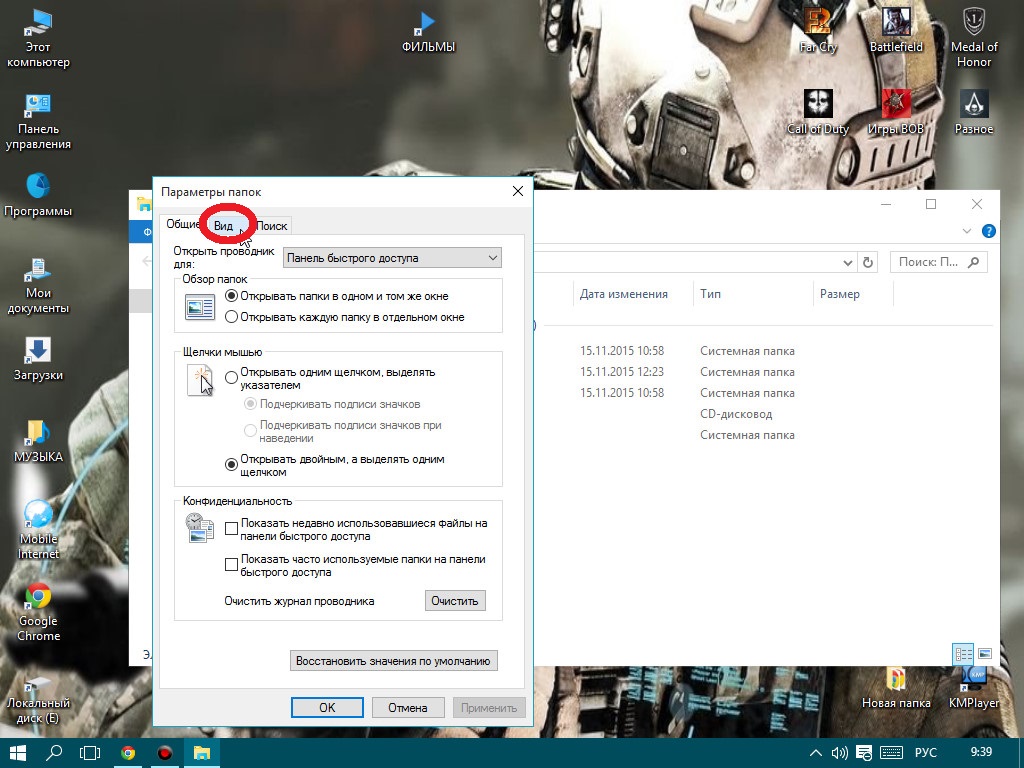Click File Explorer taskbar icon
This screenshot has height=768, width=1024.
(201, 753)
